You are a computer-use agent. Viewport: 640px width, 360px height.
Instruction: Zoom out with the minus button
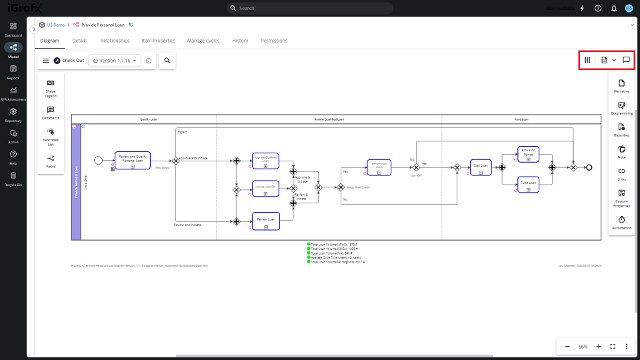567,346
